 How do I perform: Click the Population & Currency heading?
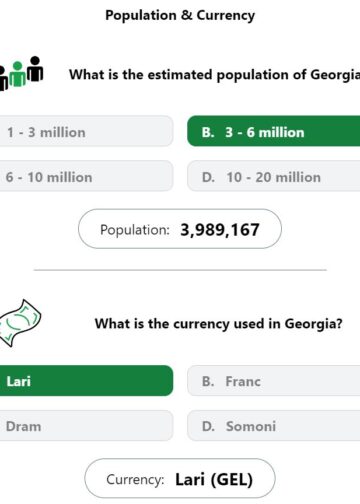180,15
